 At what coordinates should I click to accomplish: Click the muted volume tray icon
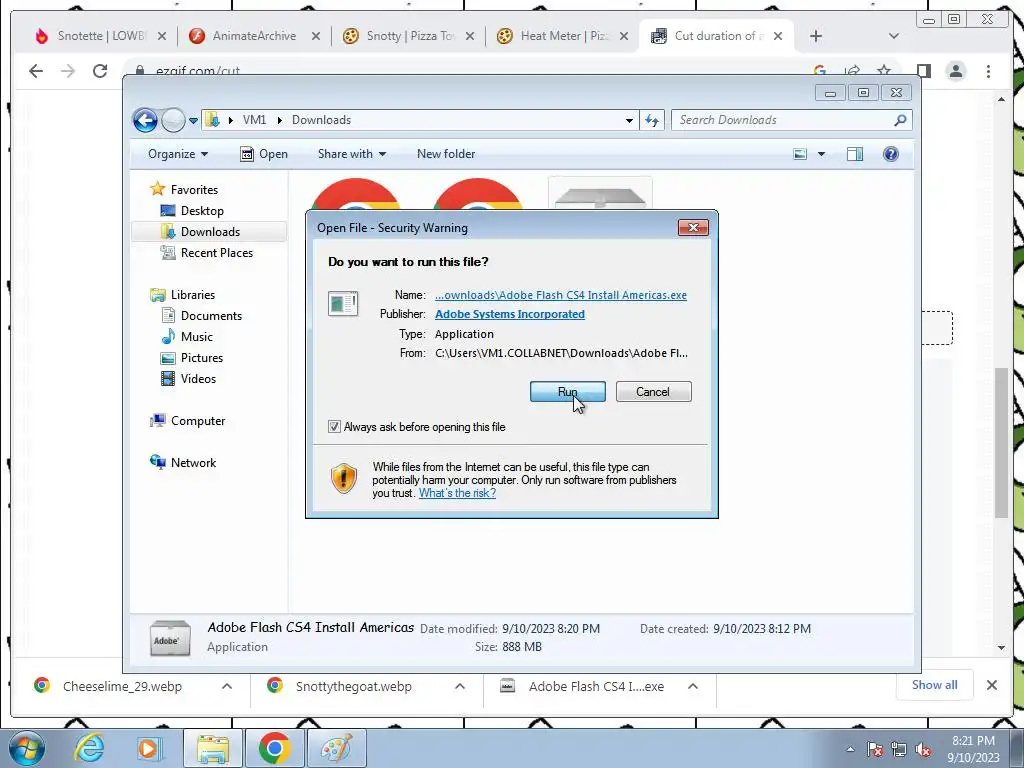click(923, 750)
